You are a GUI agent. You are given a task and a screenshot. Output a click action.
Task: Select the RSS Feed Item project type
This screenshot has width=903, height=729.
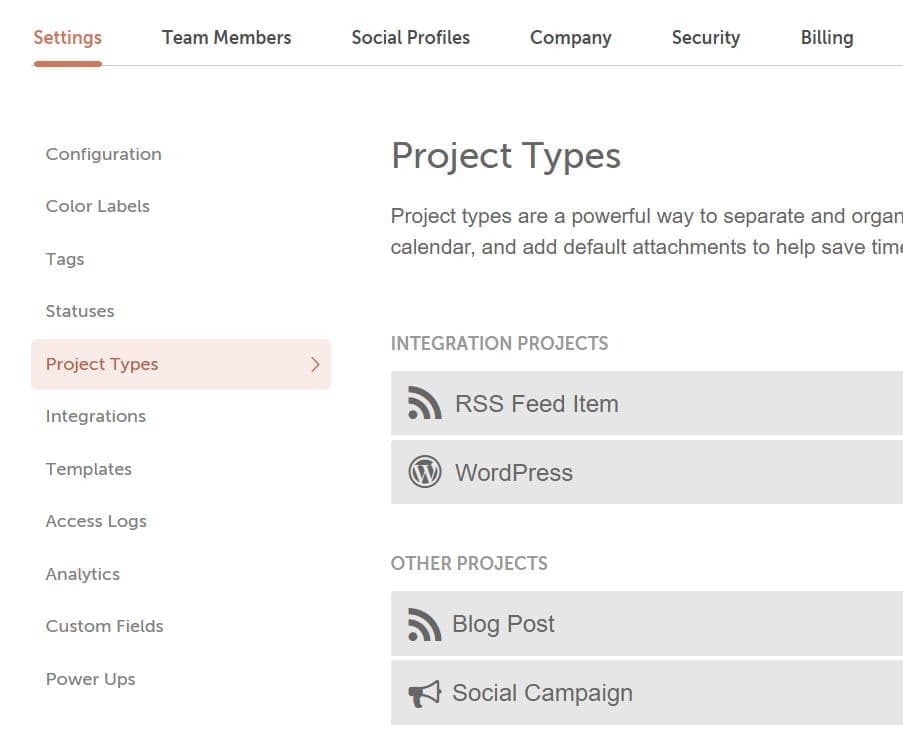point(647,403)
